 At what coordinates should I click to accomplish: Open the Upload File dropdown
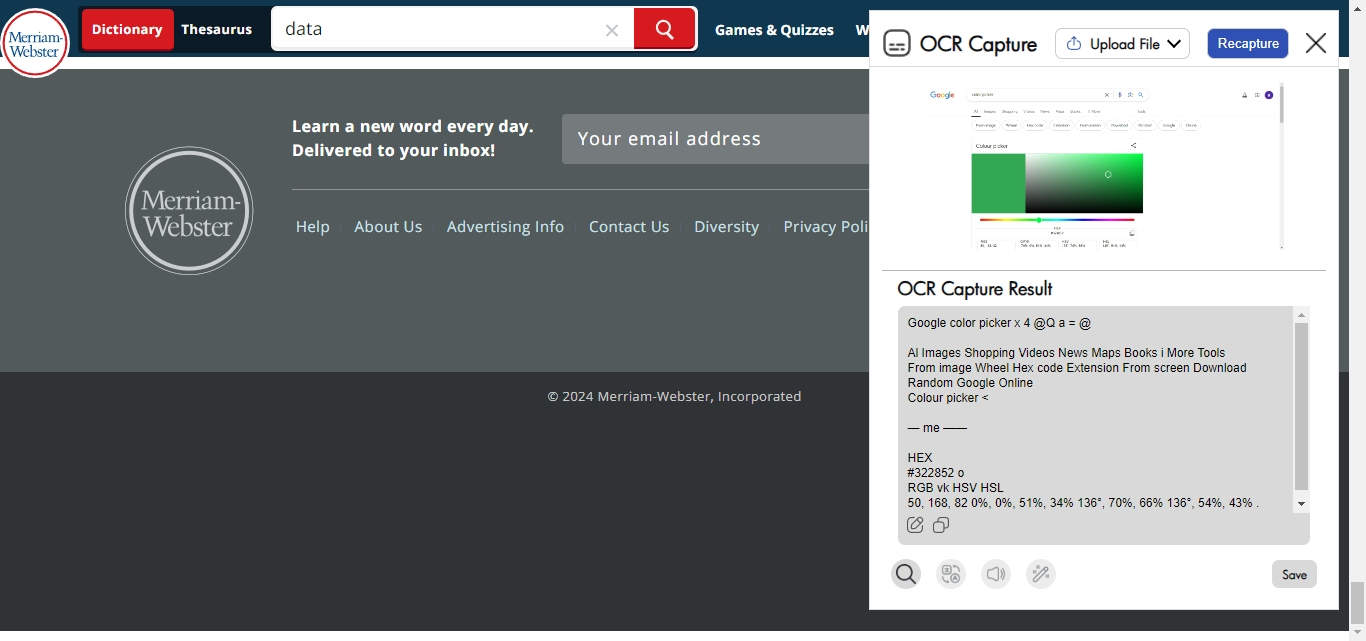coord(1123,44)
